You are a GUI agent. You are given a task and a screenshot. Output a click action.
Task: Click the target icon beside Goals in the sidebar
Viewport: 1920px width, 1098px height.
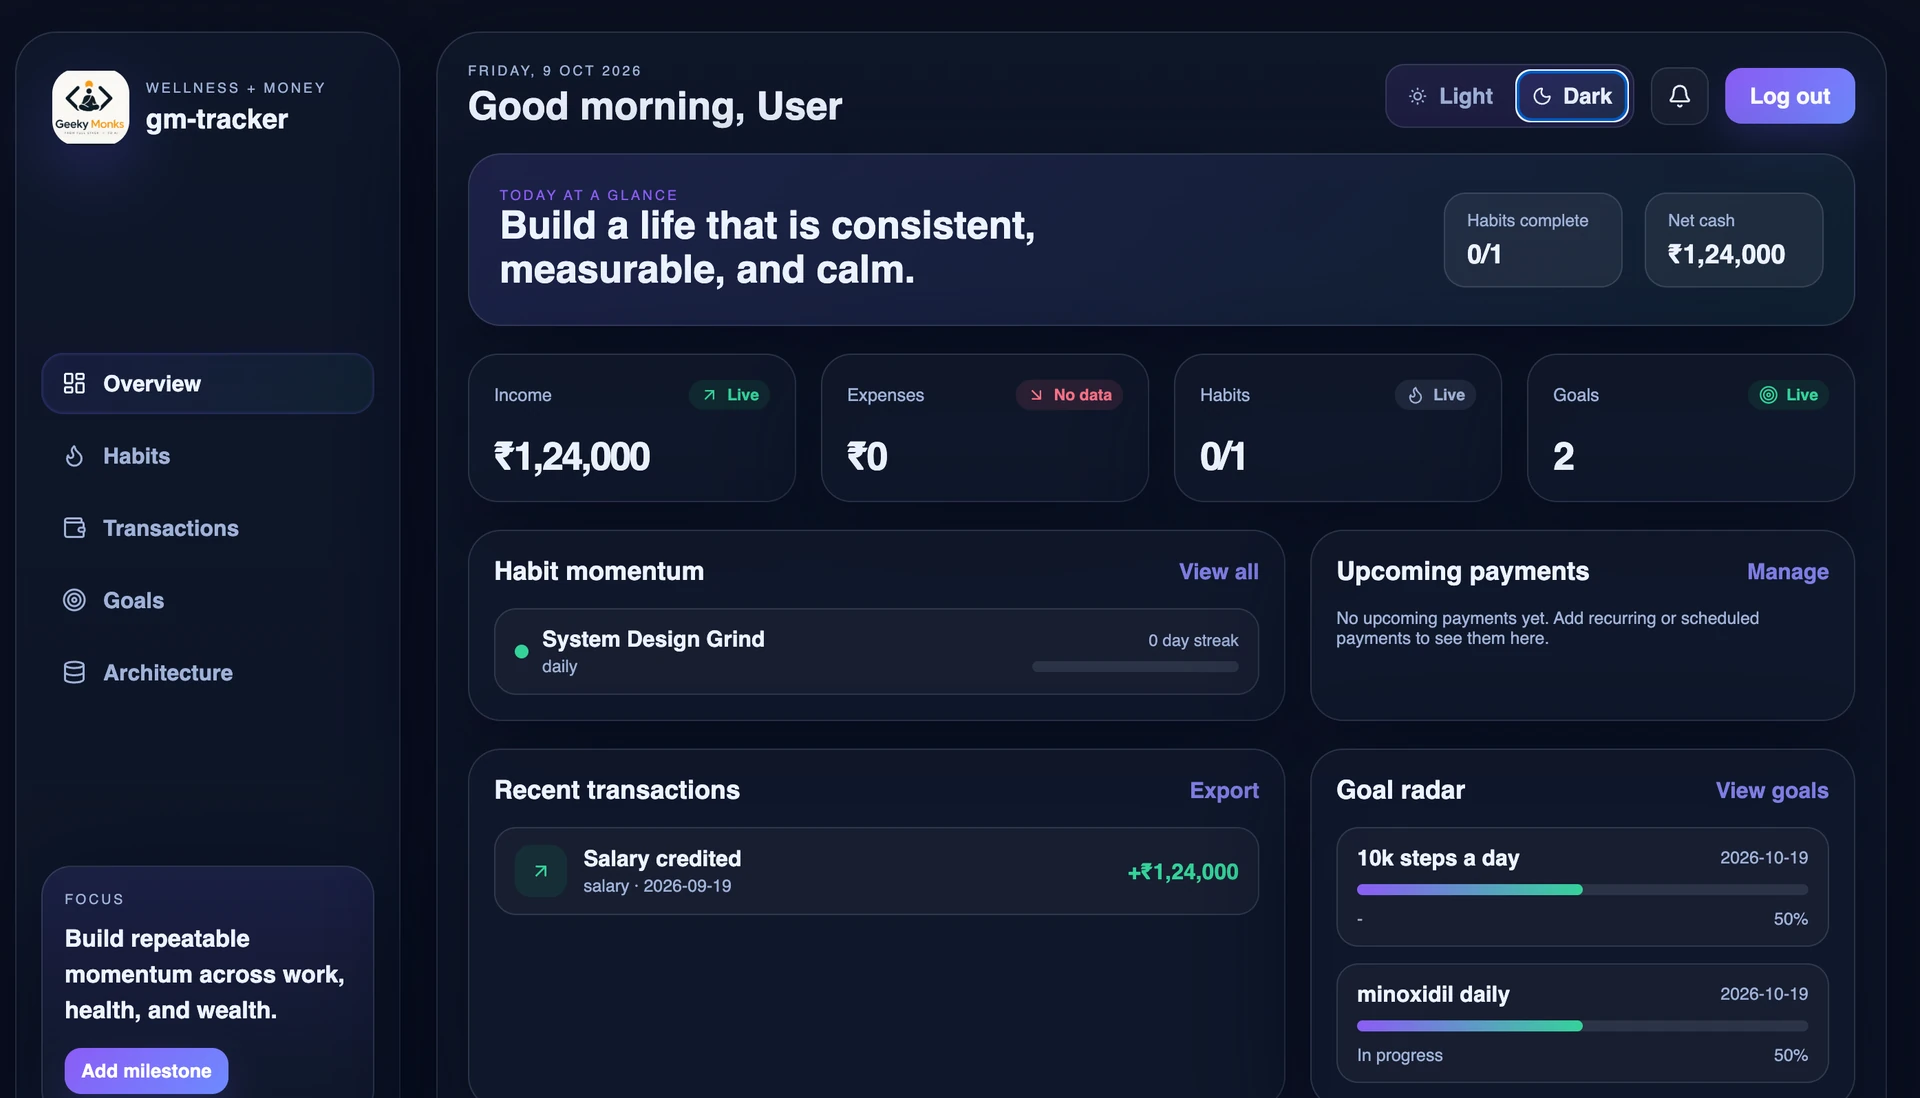pos(74,600)
